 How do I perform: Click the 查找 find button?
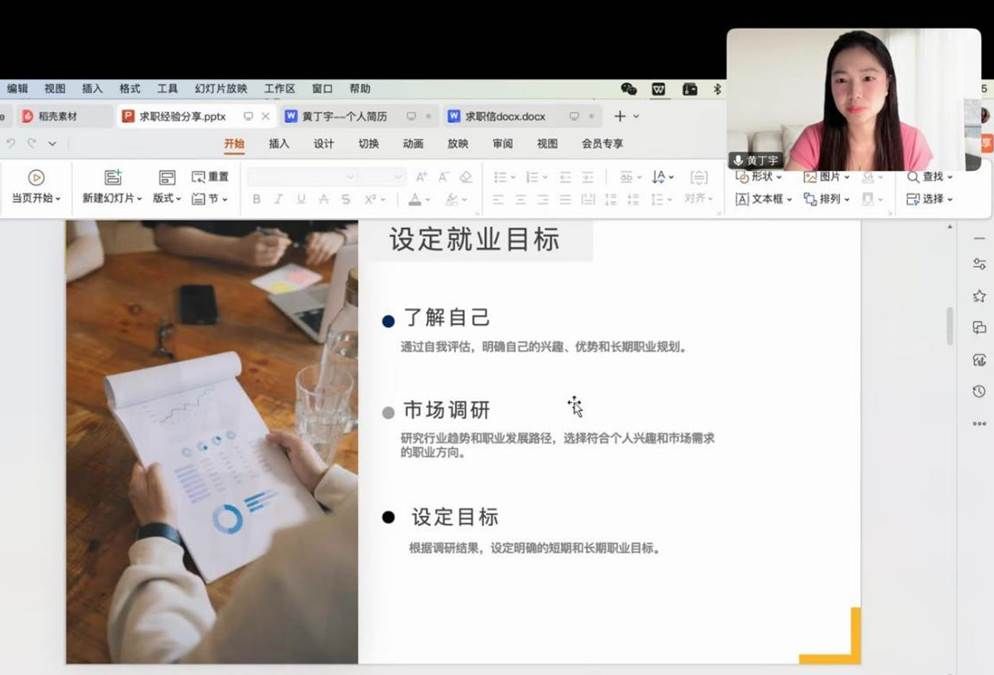click(x=929, y=177)
